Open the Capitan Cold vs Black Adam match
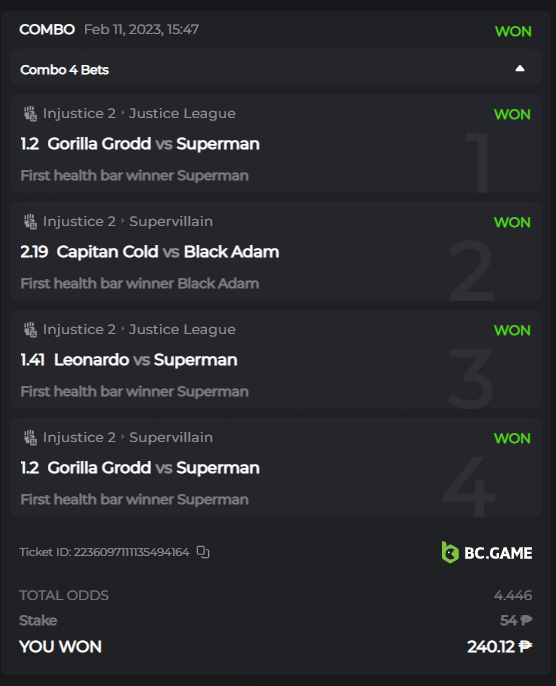Screen dimensions: 556x686 coord(168,252)
